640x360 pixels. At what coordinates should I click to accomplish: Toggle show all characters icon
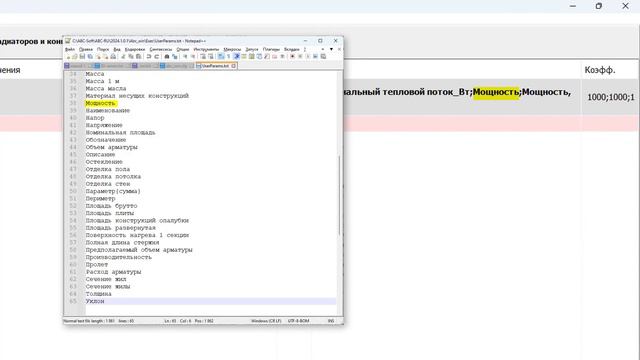(228, 56)
